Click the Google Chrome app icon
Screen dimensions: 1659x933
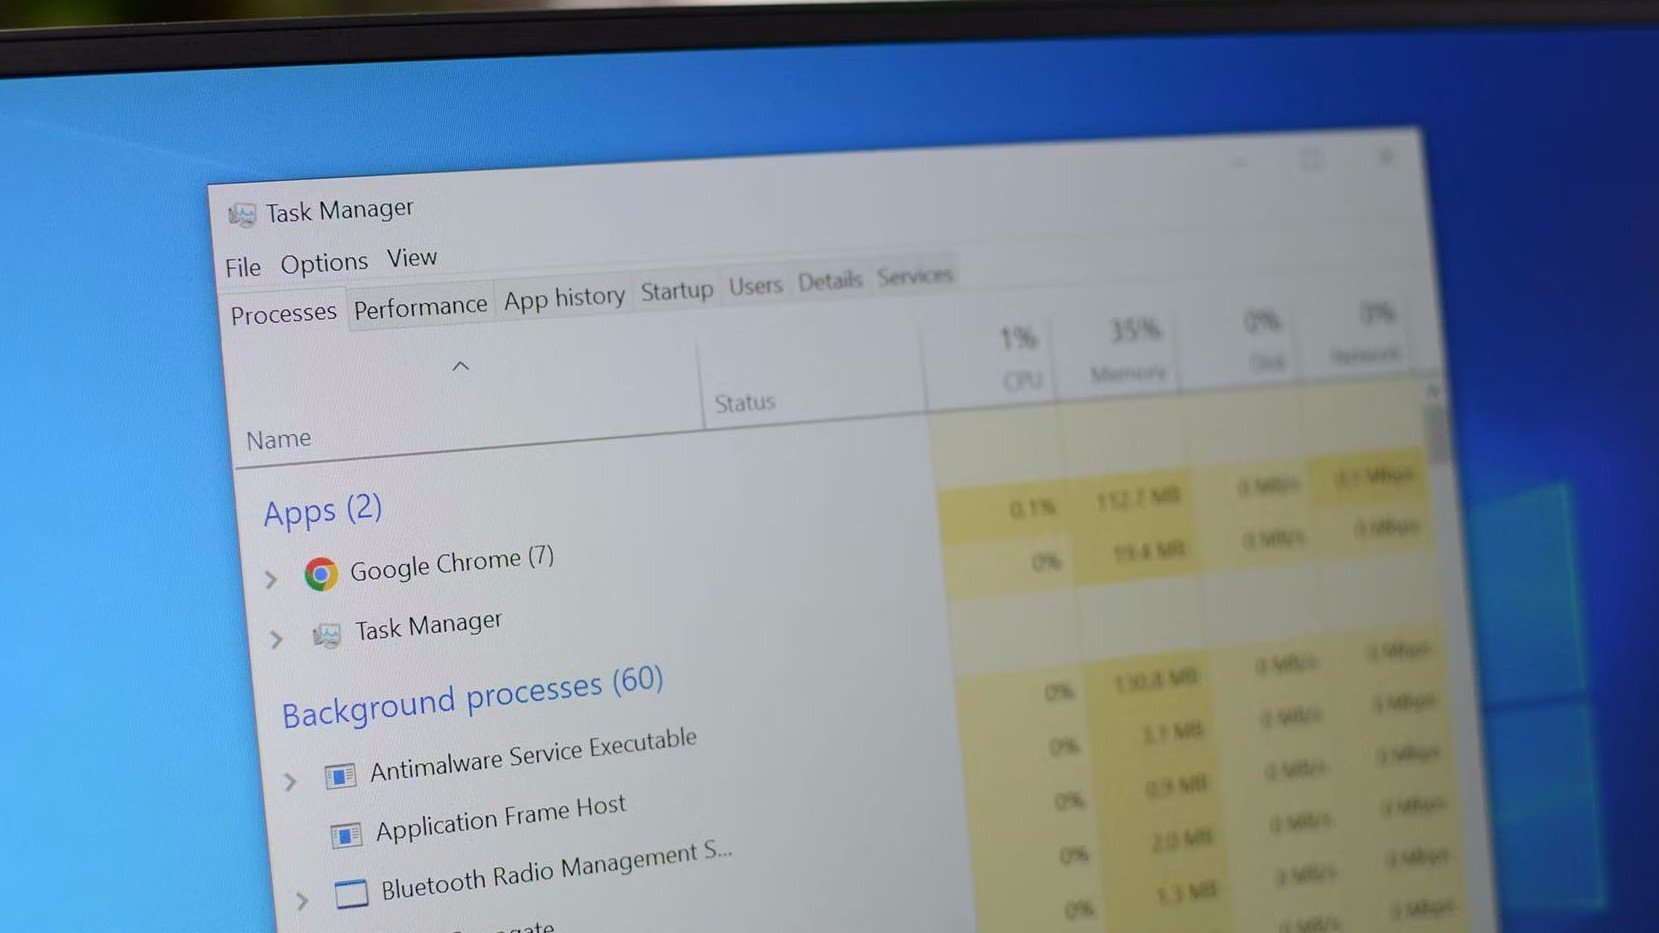click(321, 574)
